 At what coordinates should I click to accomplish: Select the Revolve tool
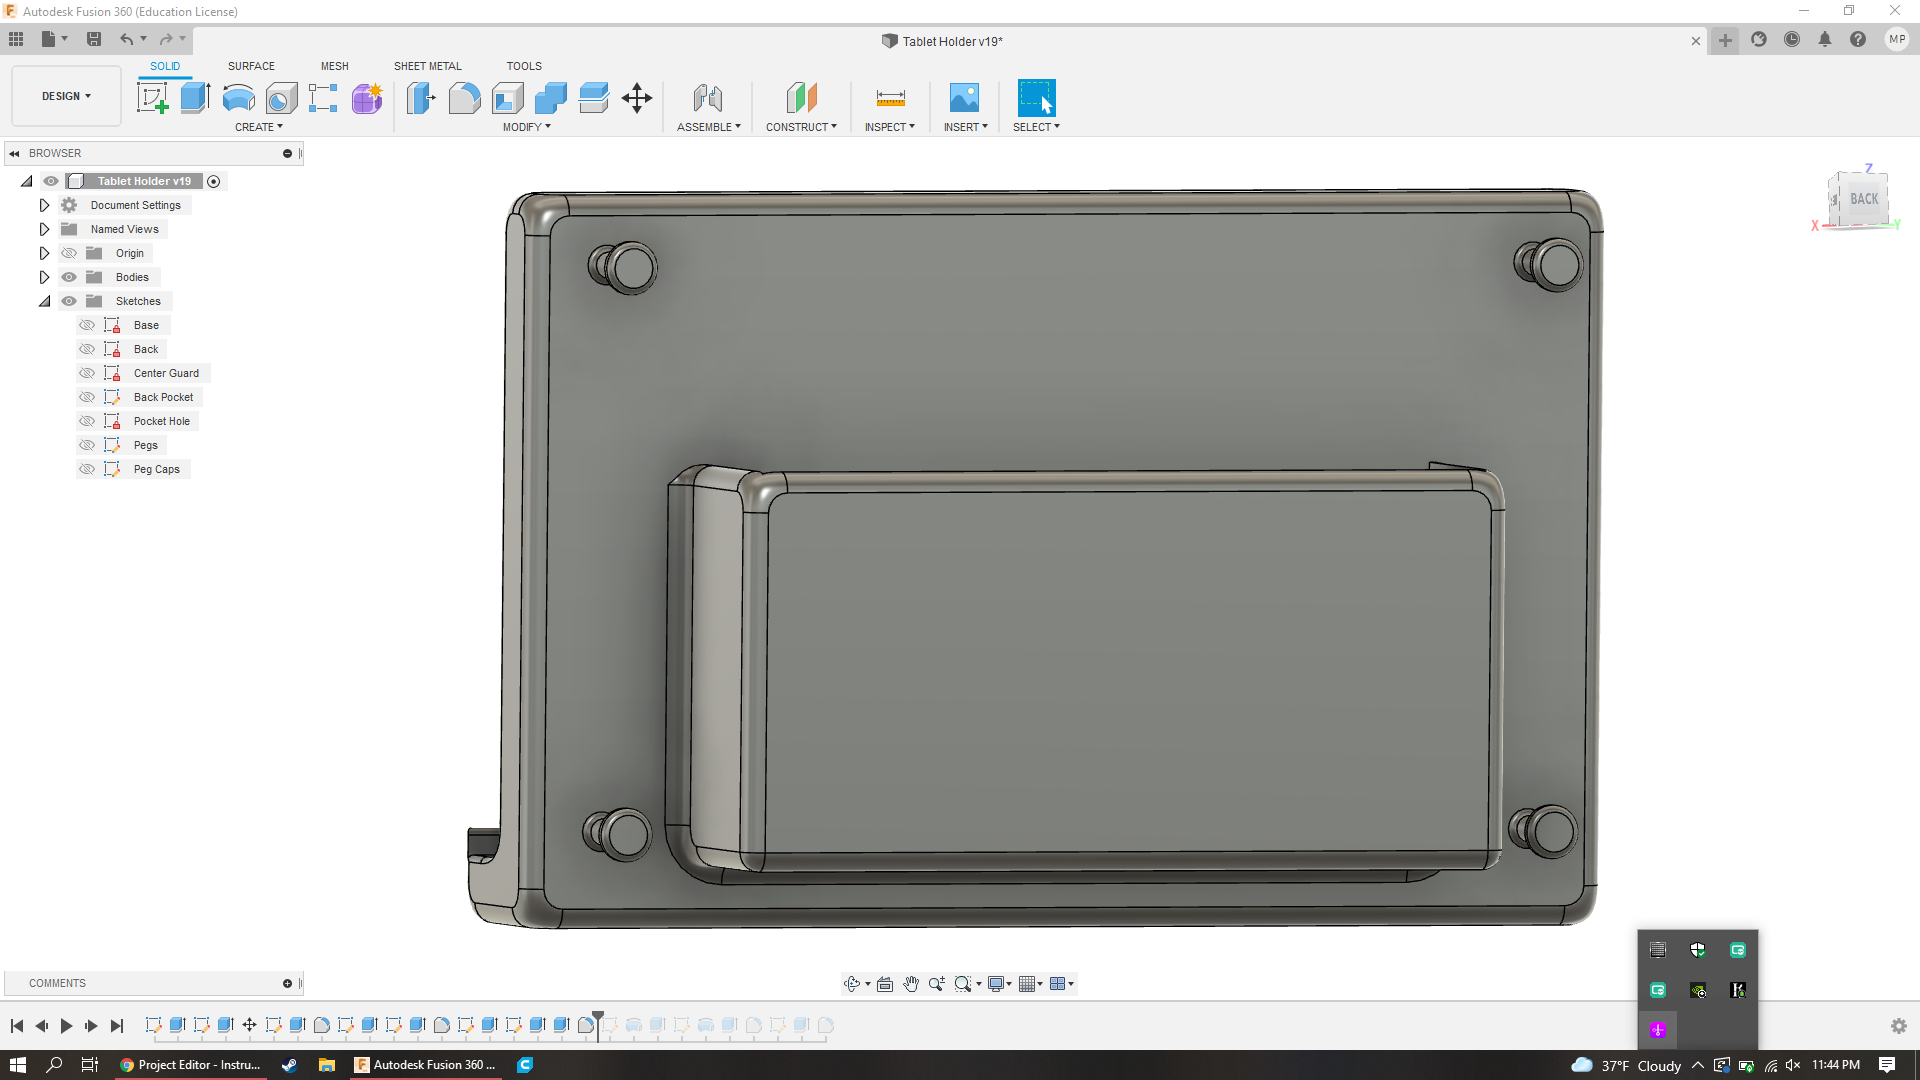click(237, 98)
